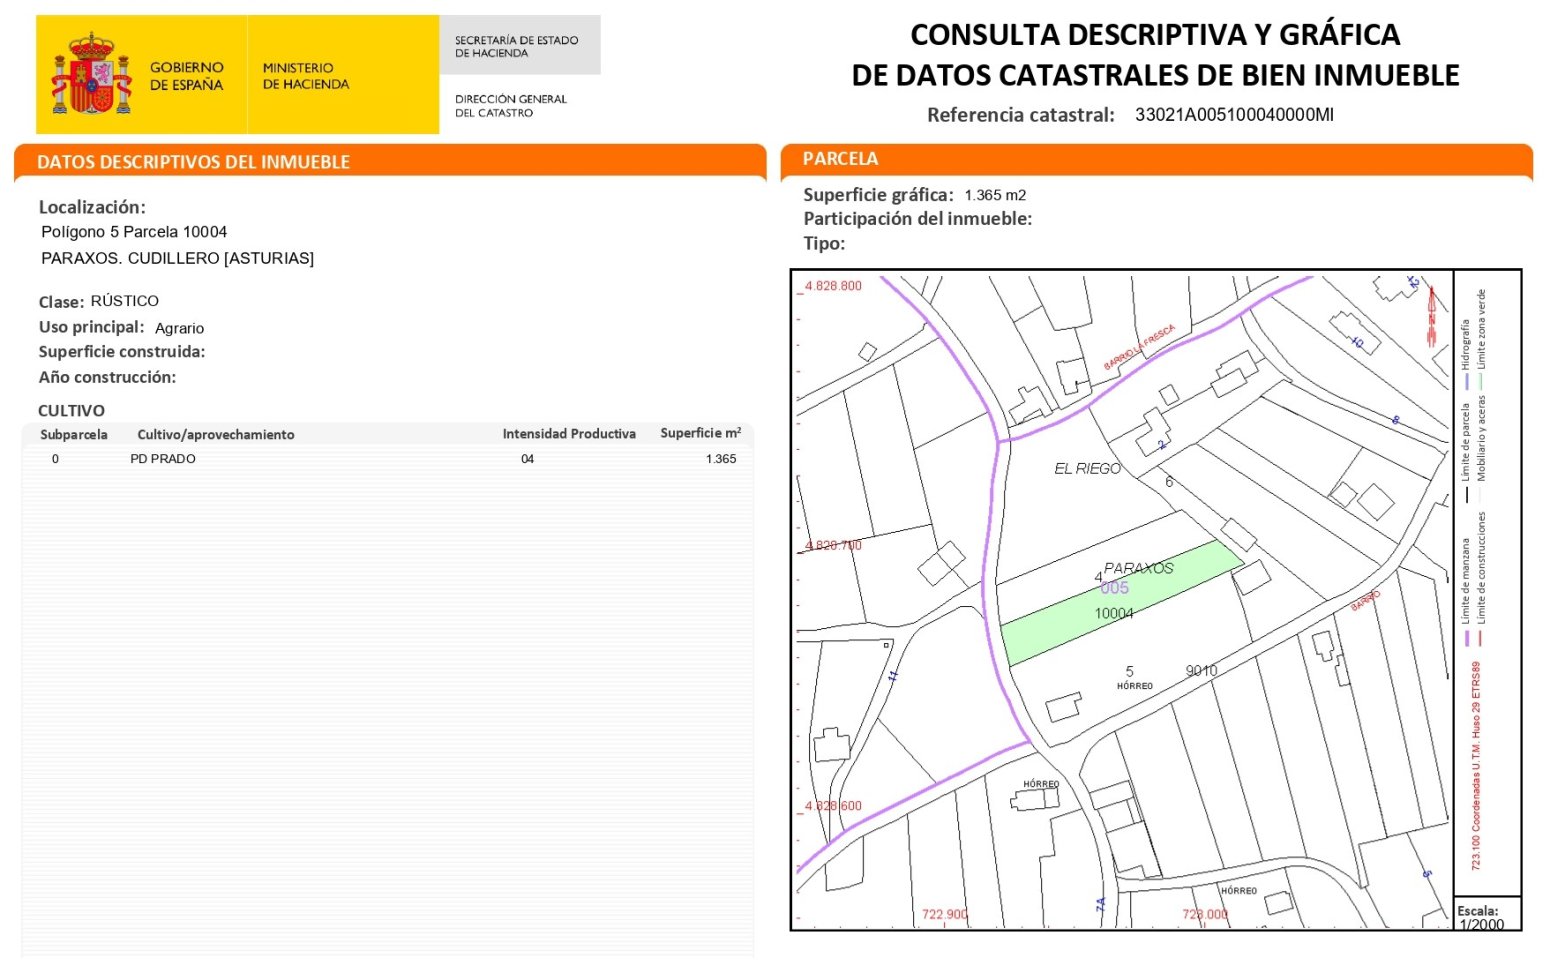The width and height of the screenshot is (1550, 958).
Task: Click the 'GOBIERNO DE ESPAÑA' text
Action: click(x=187, y=76)
